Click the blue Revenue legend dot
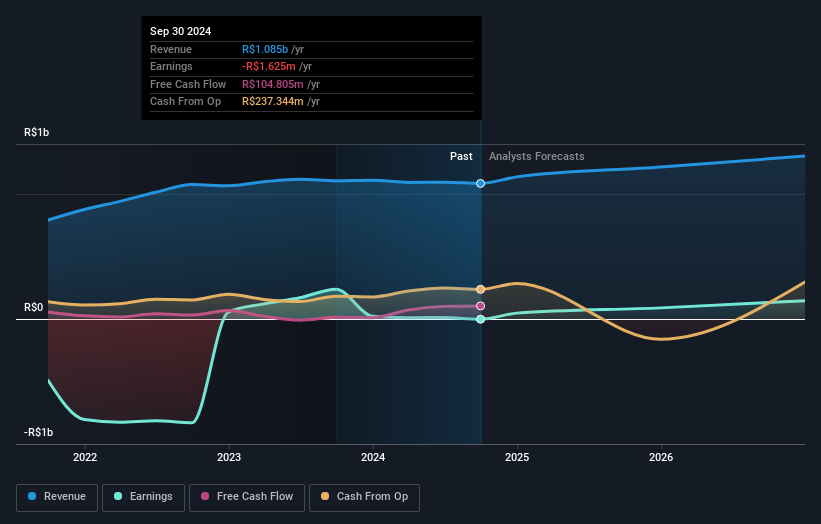The image size is (821, 524). pos(32,496)
